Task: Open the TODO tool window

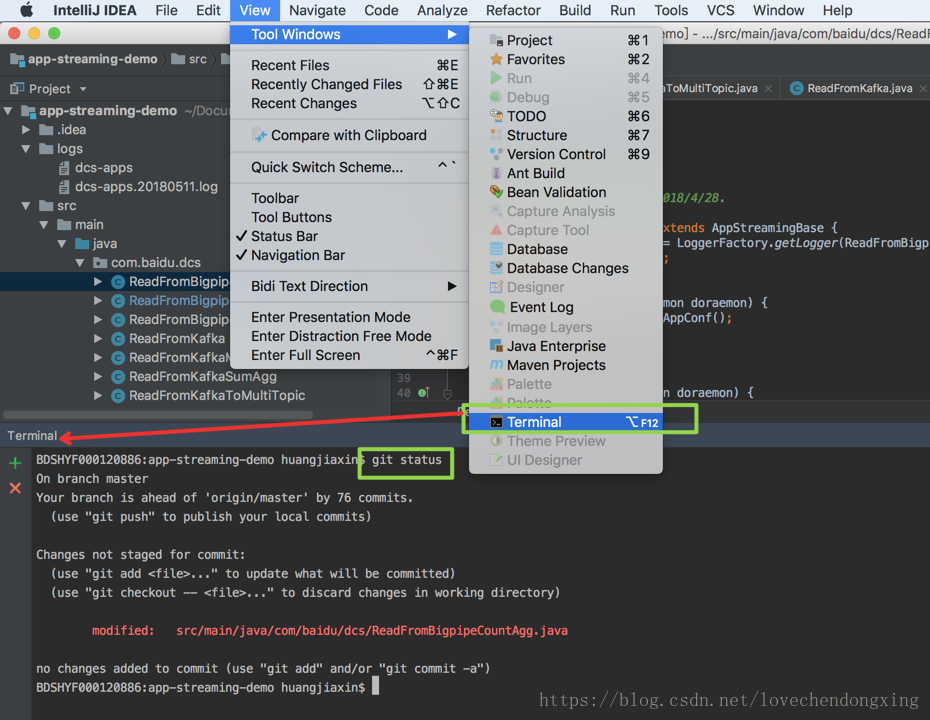Action: (565, 116)
